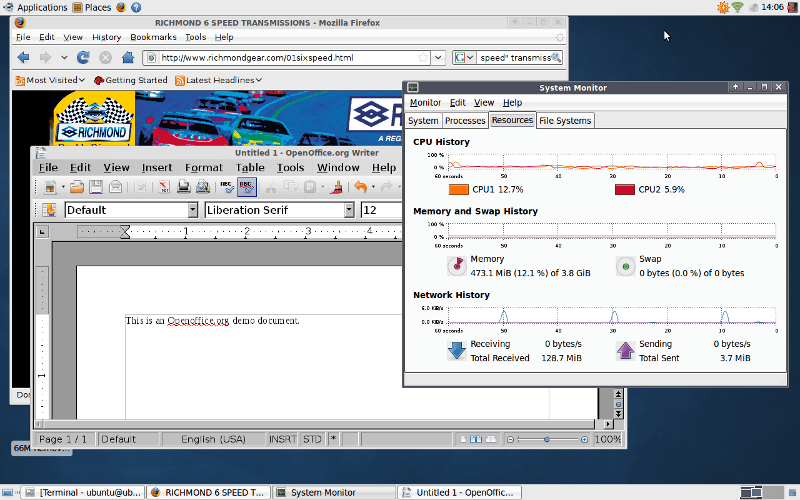Click the search magnifier in Firefox search box
The height and width of the screenshot is (500, 800).
(x=556, y=58)
